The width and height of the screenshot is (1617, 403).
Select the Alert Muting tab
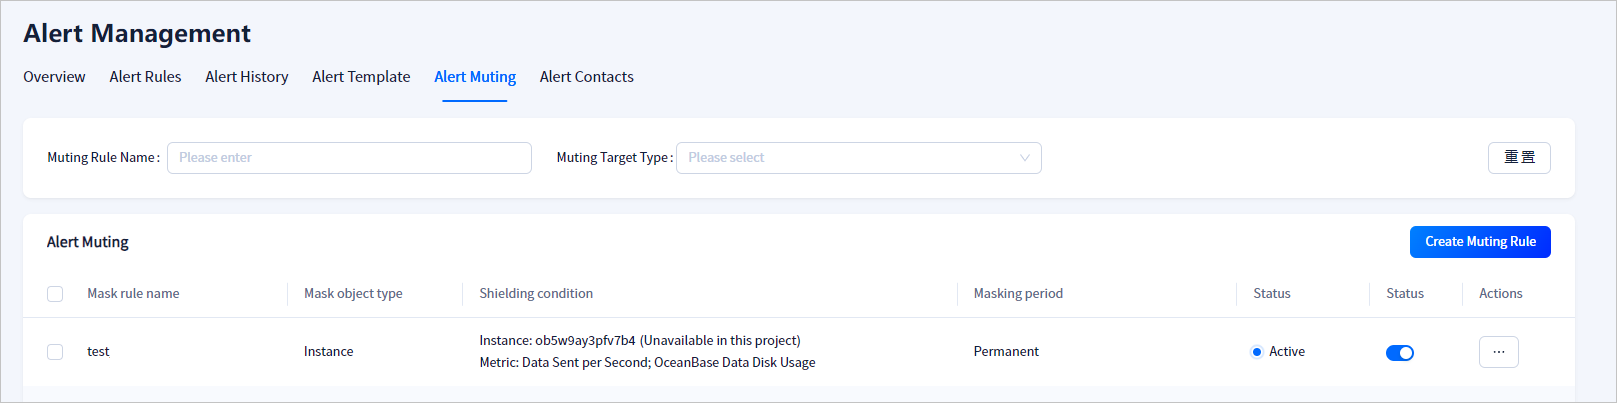475,77
